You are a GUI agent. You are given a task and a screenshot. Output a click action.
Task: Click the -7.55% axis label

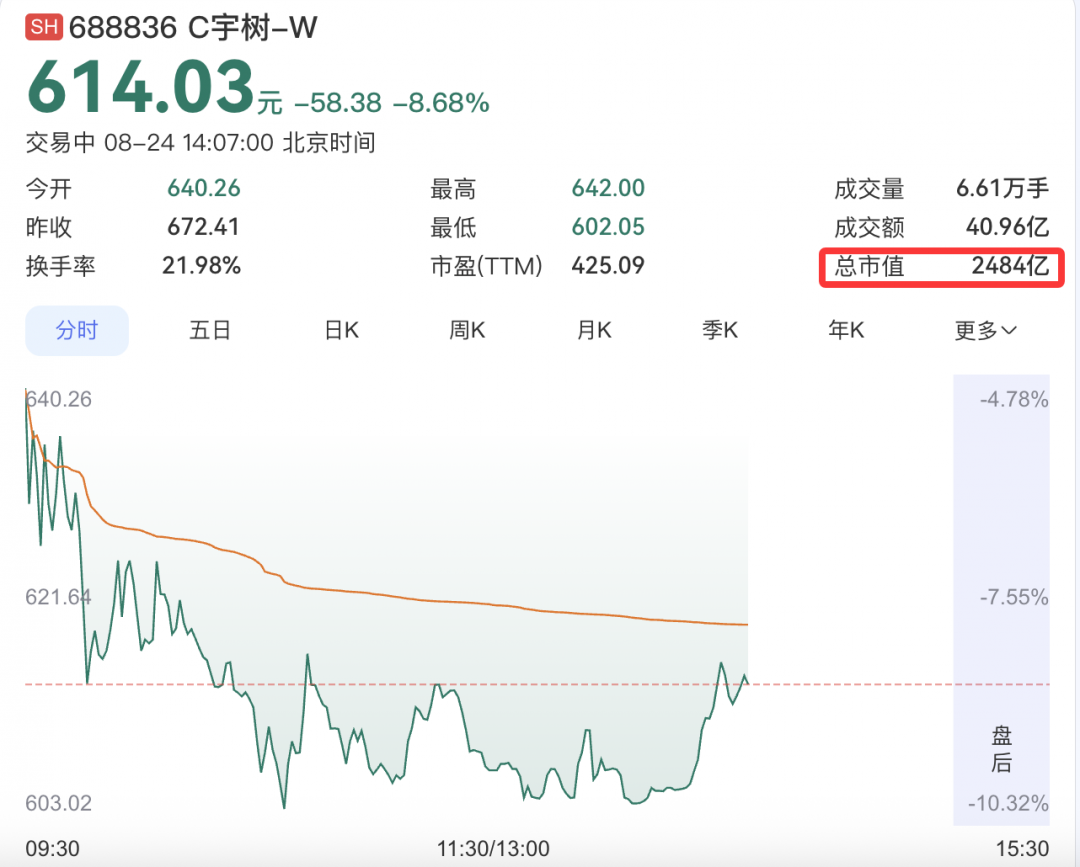click(x=1014, y=596)
